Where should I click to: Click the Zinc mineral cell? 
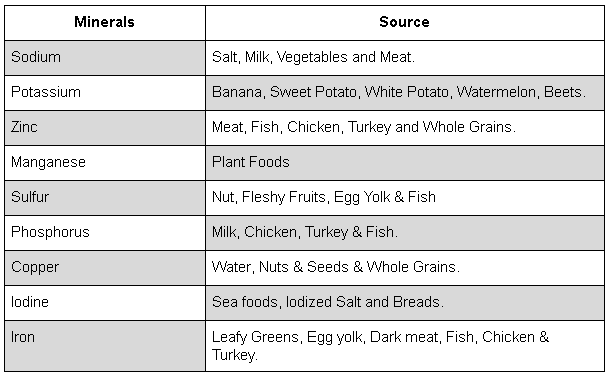point(105,128)
